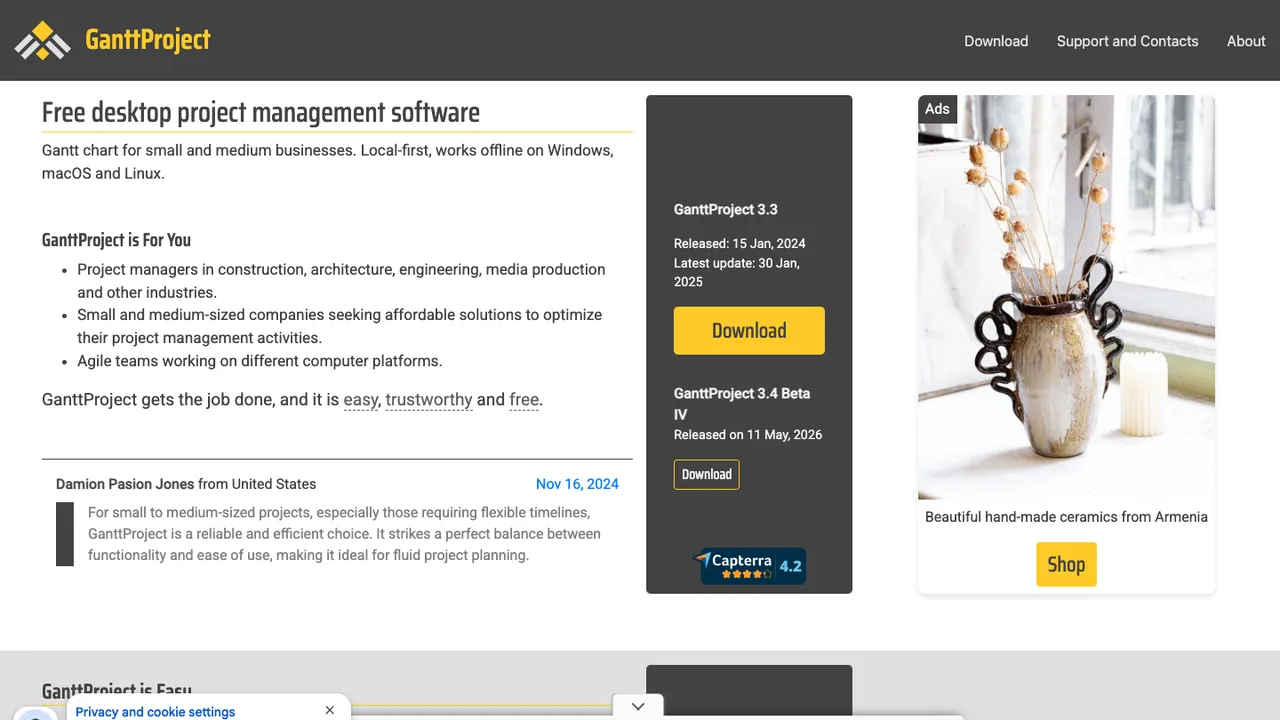Image resolution: width=1280 pixels, height=720 pixels.
Task: Open the About page from the header
Action: pos(1246,41)
